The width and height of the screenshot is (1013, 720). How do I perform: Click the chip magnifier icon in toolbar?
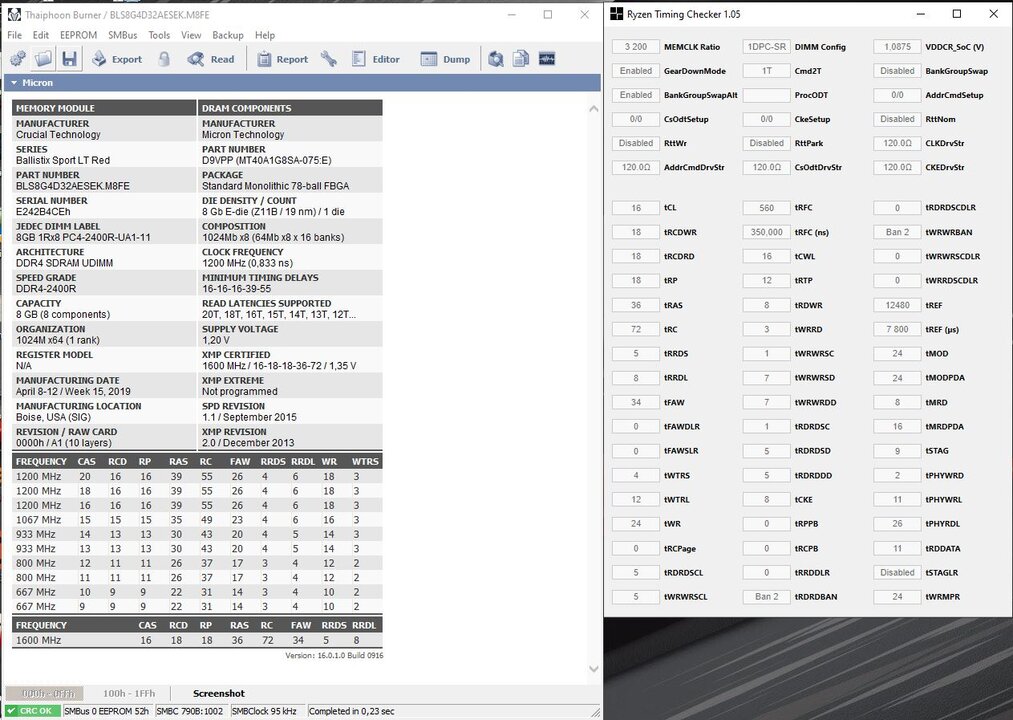pos(496,59)
